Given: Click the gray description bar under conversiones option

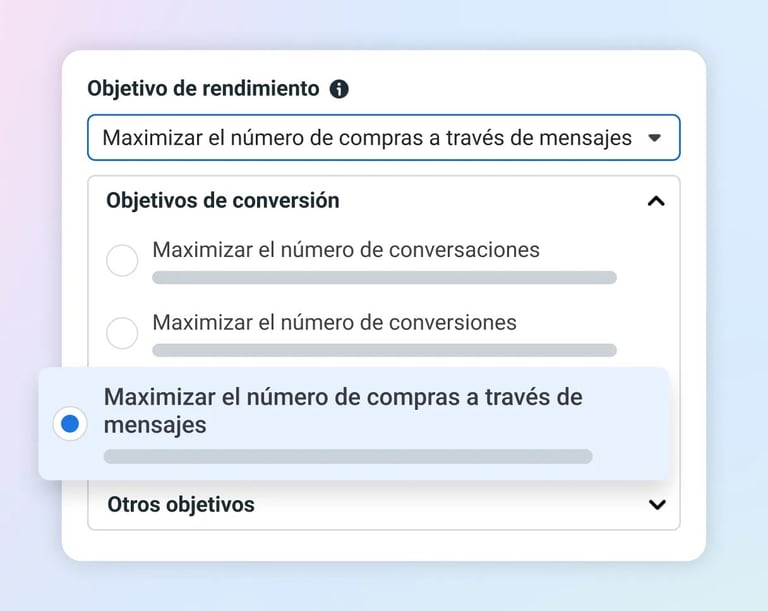Looking at the screenshot, I should tap(384, 350).
